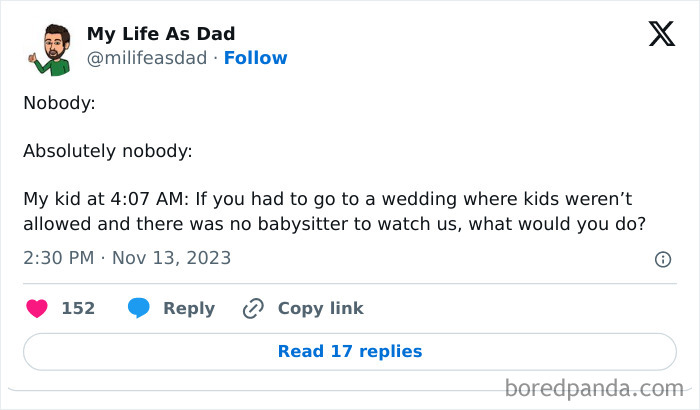Viewport: 700px width, 410px height.
Task: Click the Reply text label
Action: pos(189,308)
